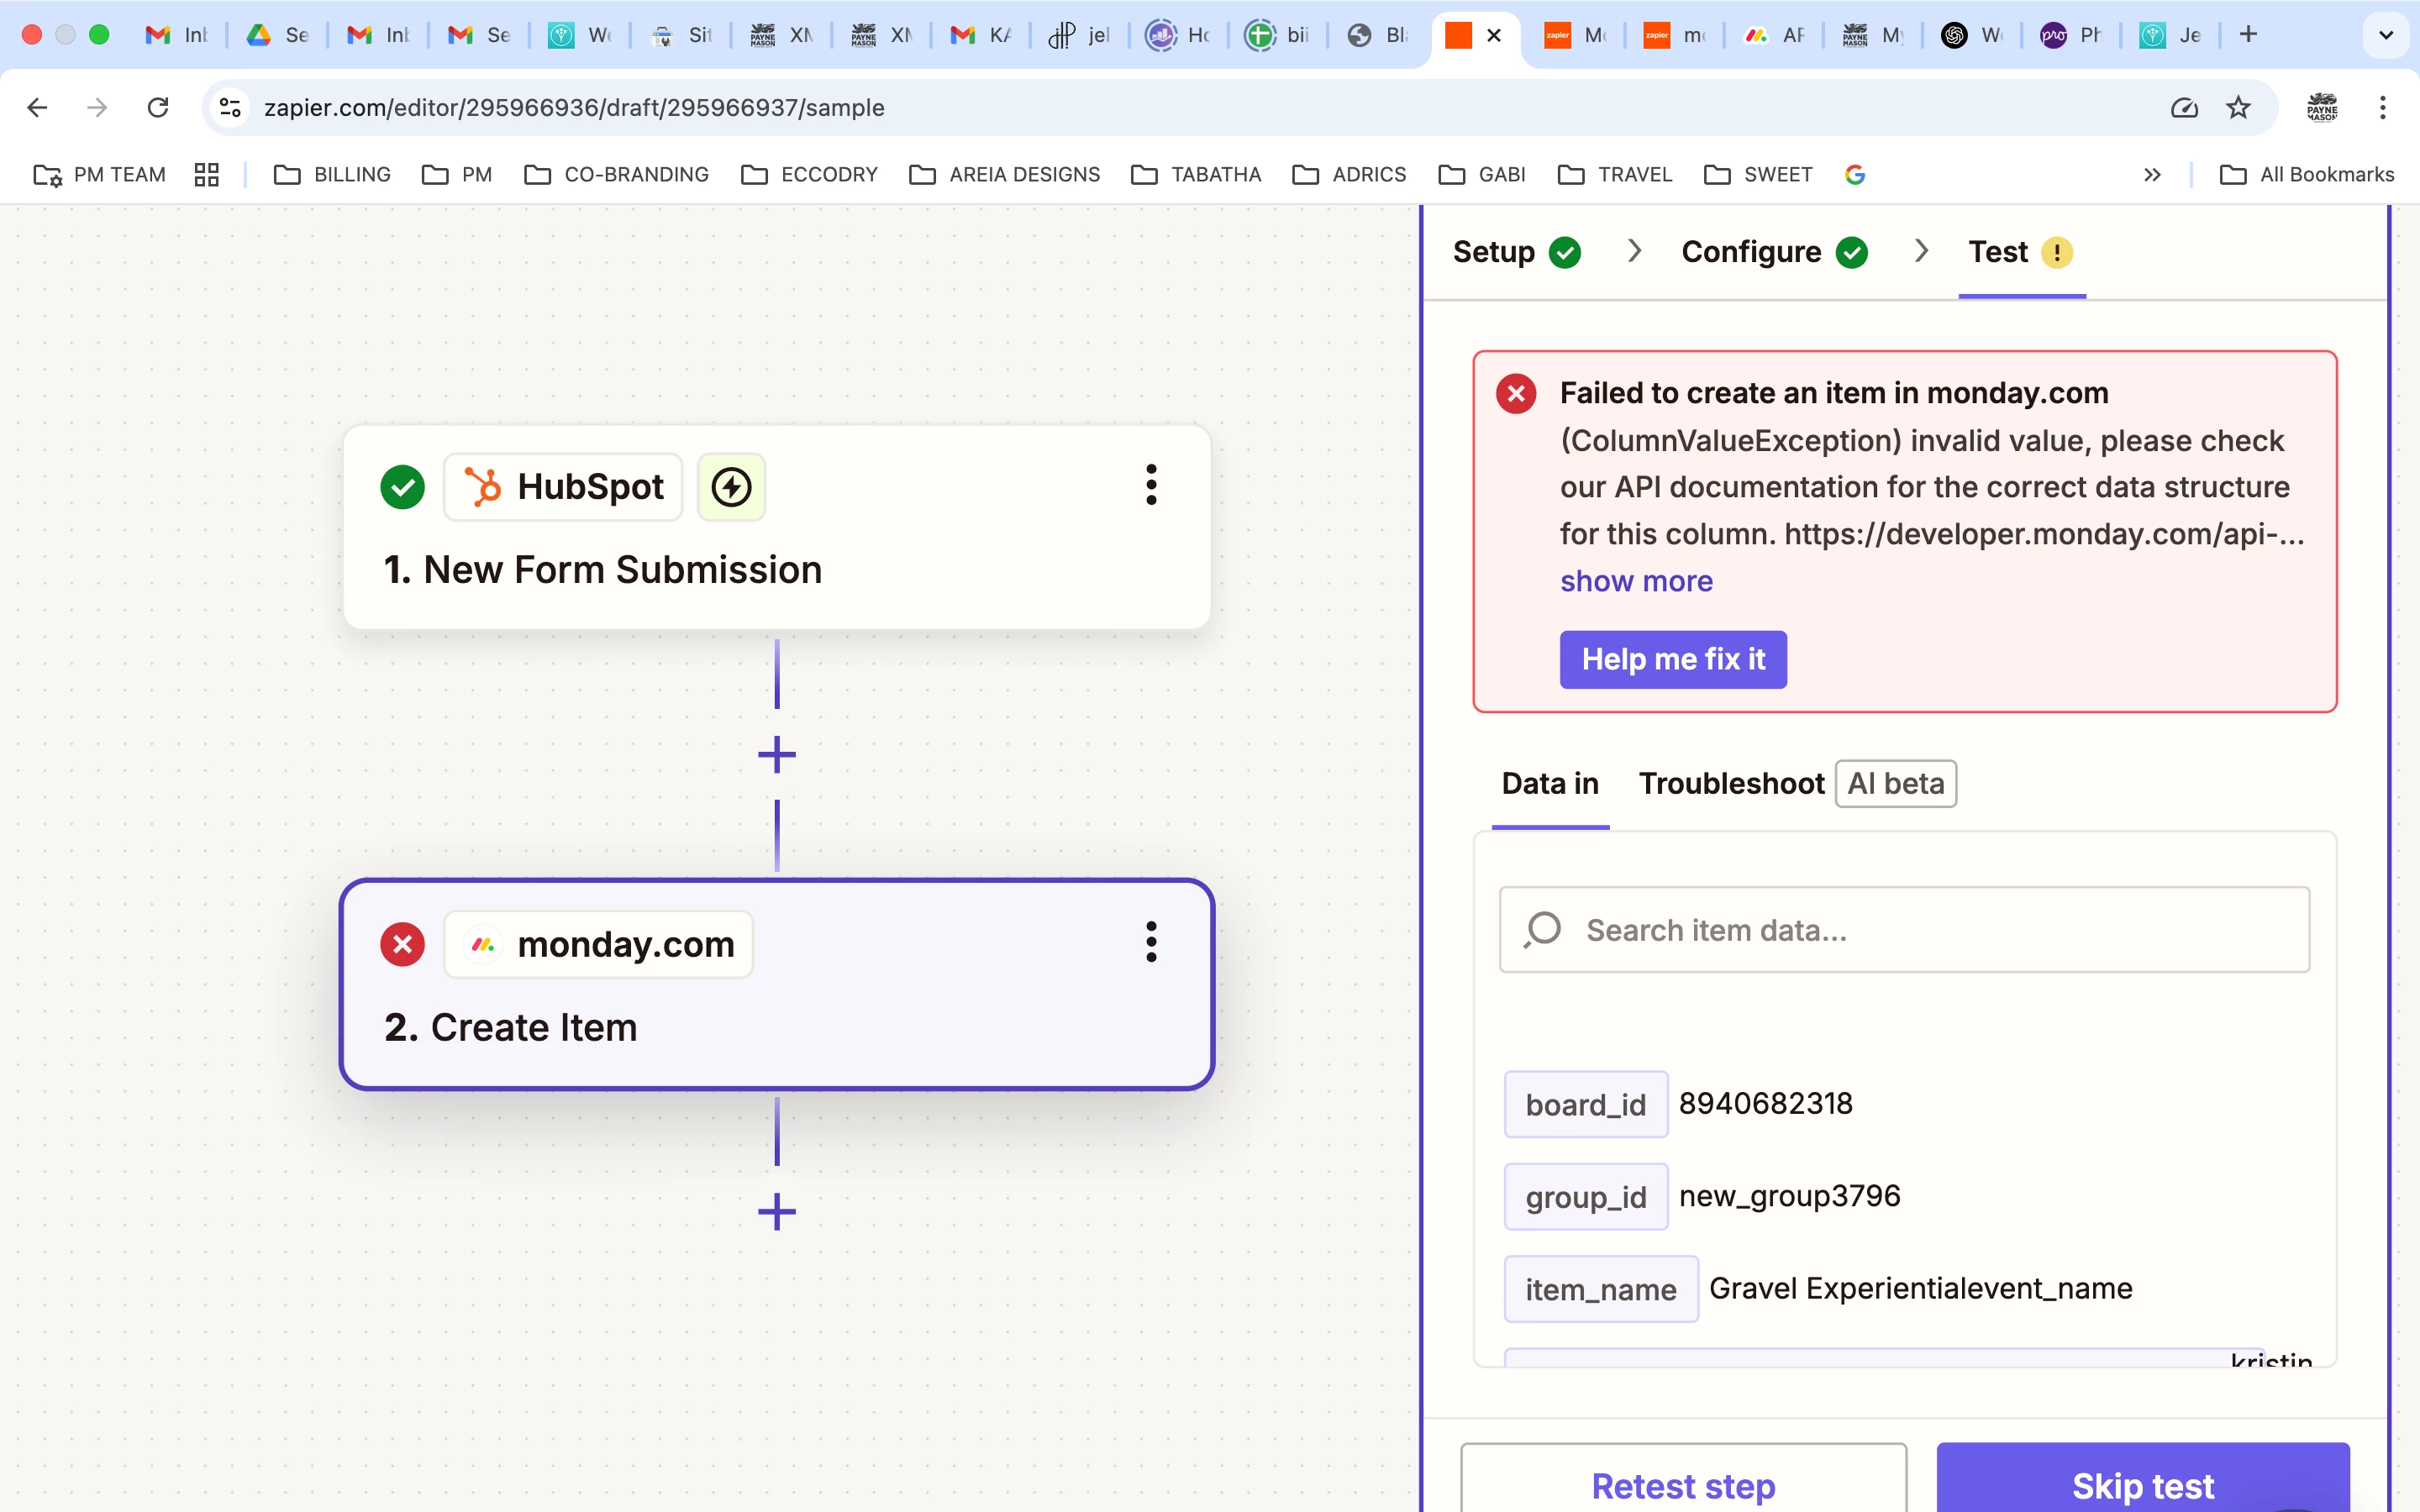Go back with browser back arrow
This screenshot has width=2420, height=1512.
tap(37, 107)
